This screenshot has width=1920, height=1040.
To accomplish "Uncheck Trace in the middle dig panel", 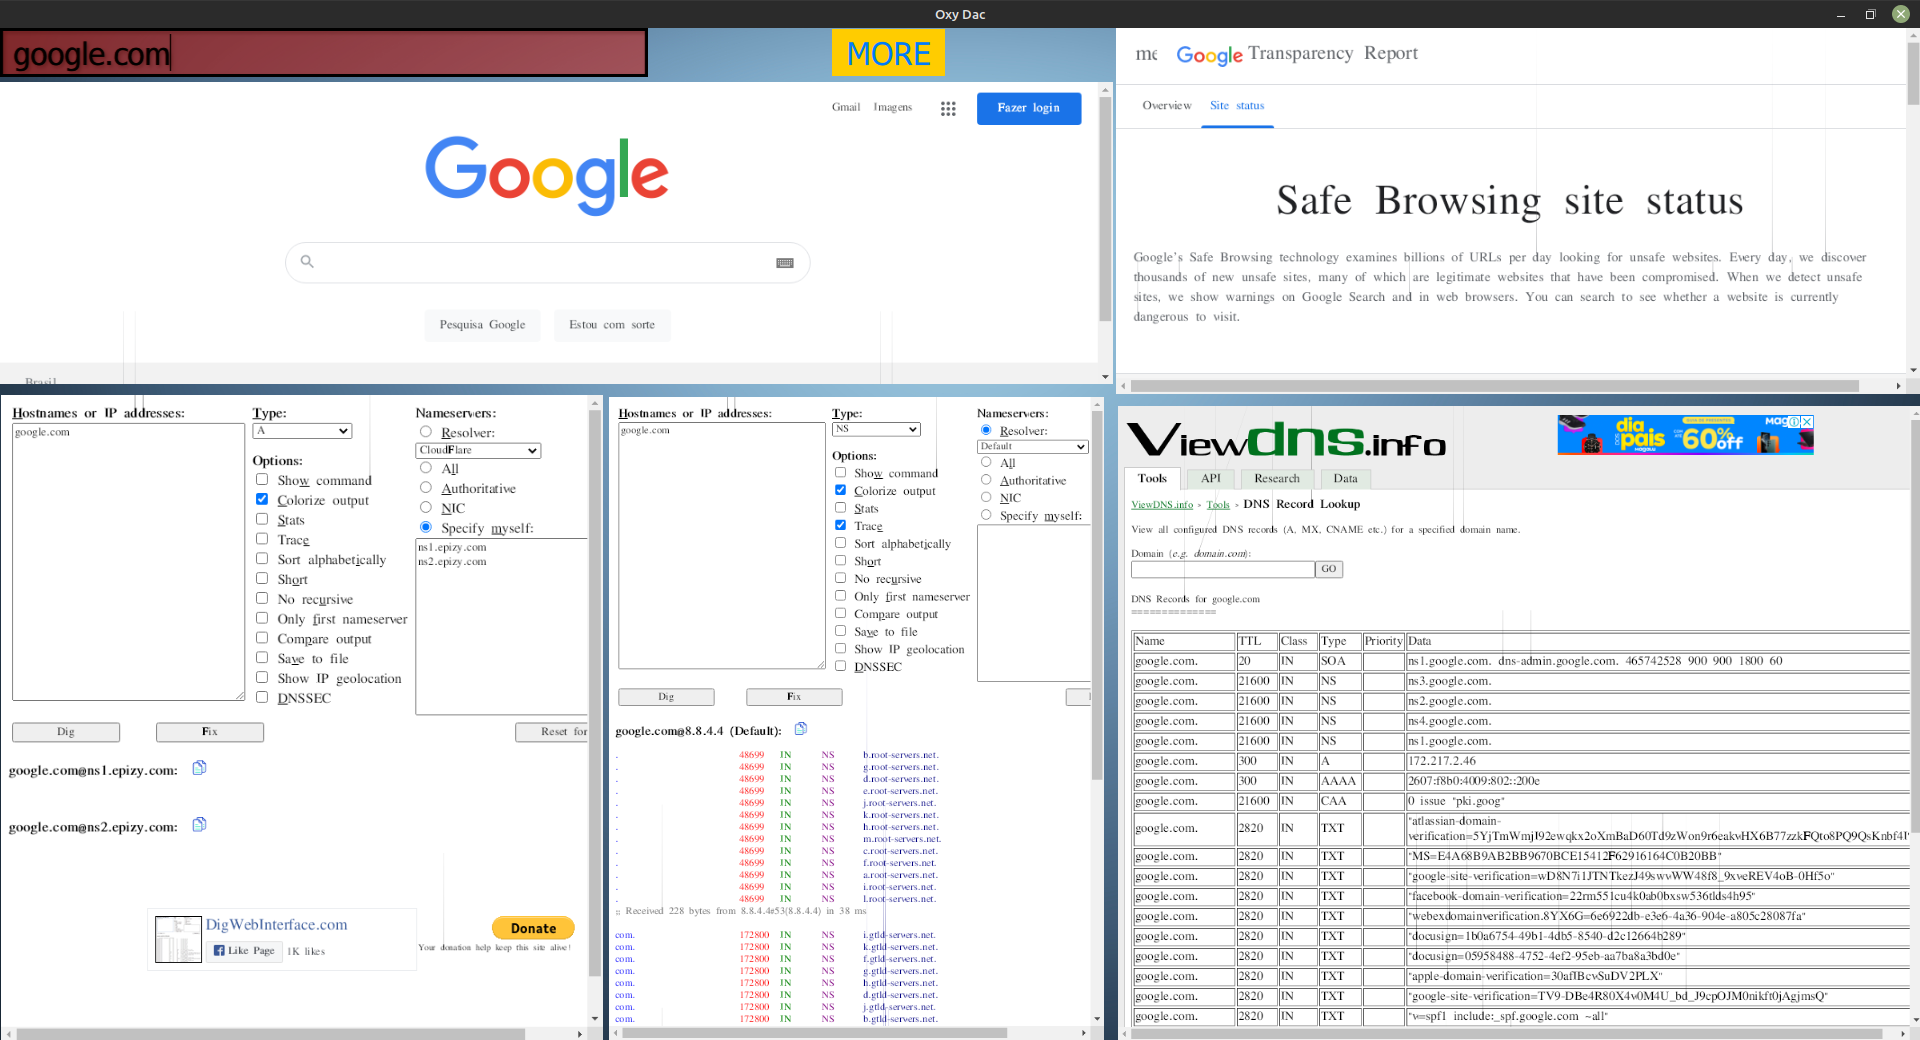I will [840, 525].
